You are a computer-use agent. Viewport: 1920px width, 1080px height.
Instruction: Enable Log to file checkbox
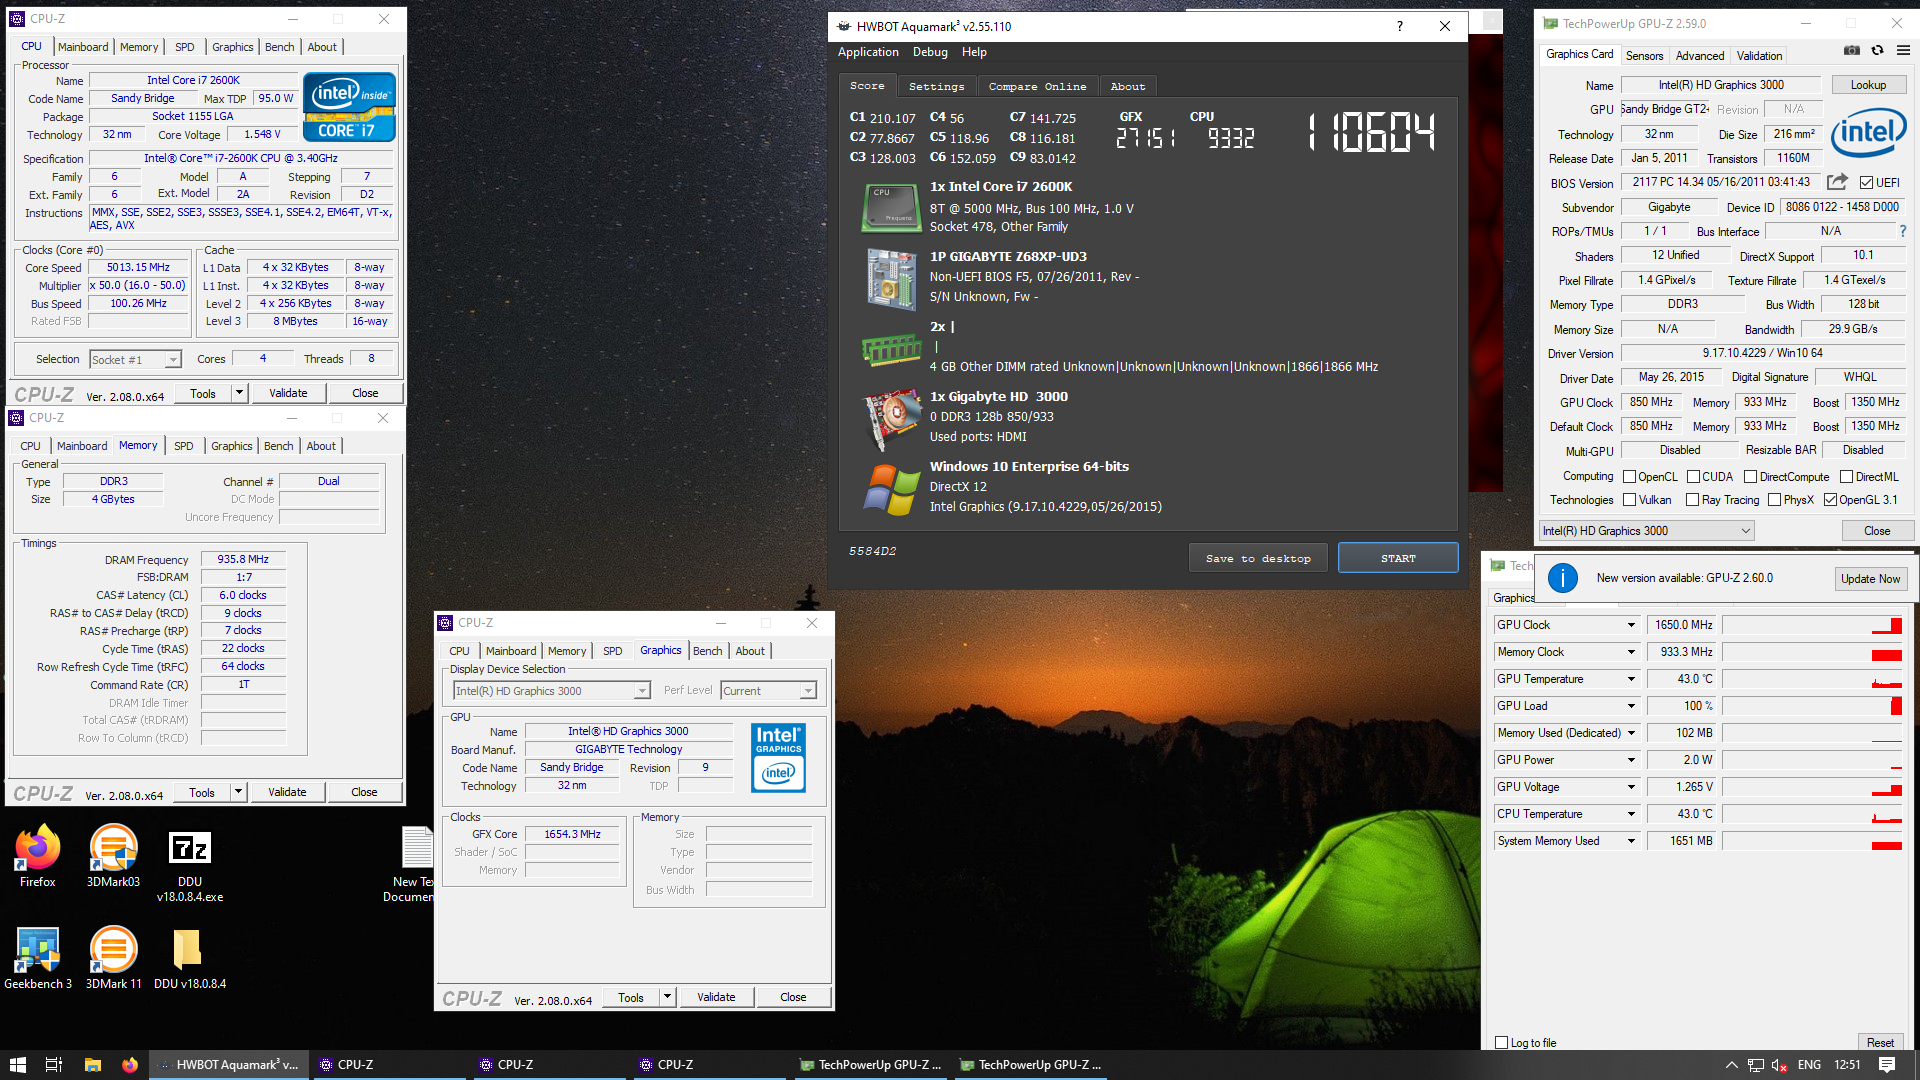tap(1501, 1042)
